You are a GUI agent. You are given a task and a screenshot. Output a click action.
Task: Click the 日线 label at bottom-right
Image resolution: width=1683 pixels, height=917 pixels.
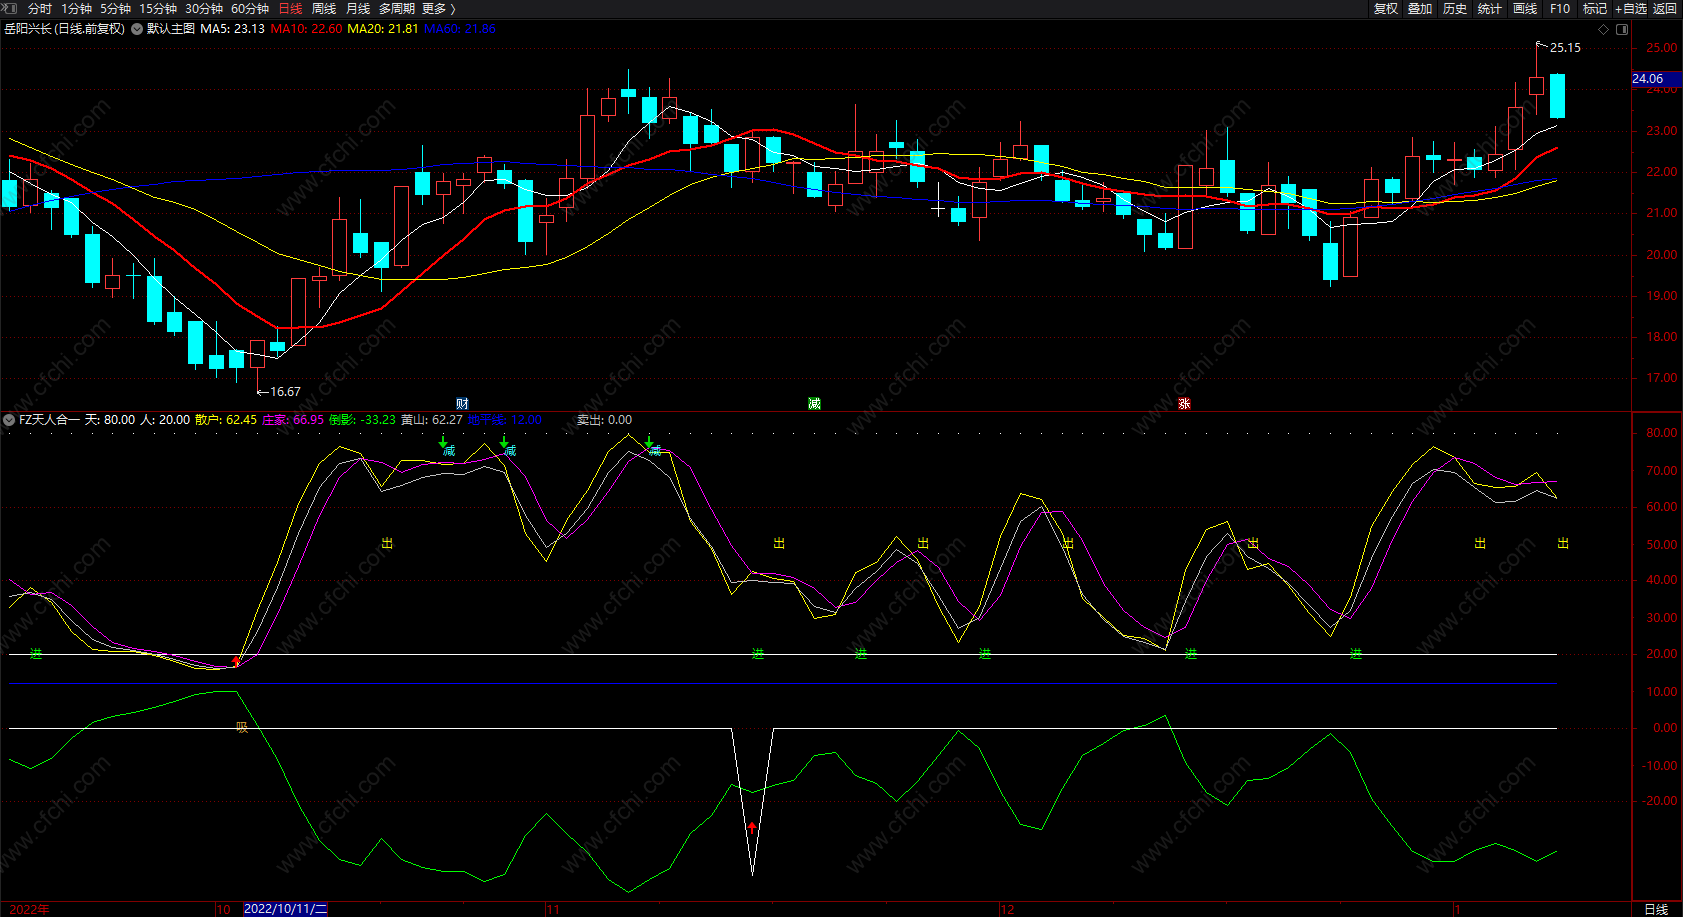coord(1656,909)
